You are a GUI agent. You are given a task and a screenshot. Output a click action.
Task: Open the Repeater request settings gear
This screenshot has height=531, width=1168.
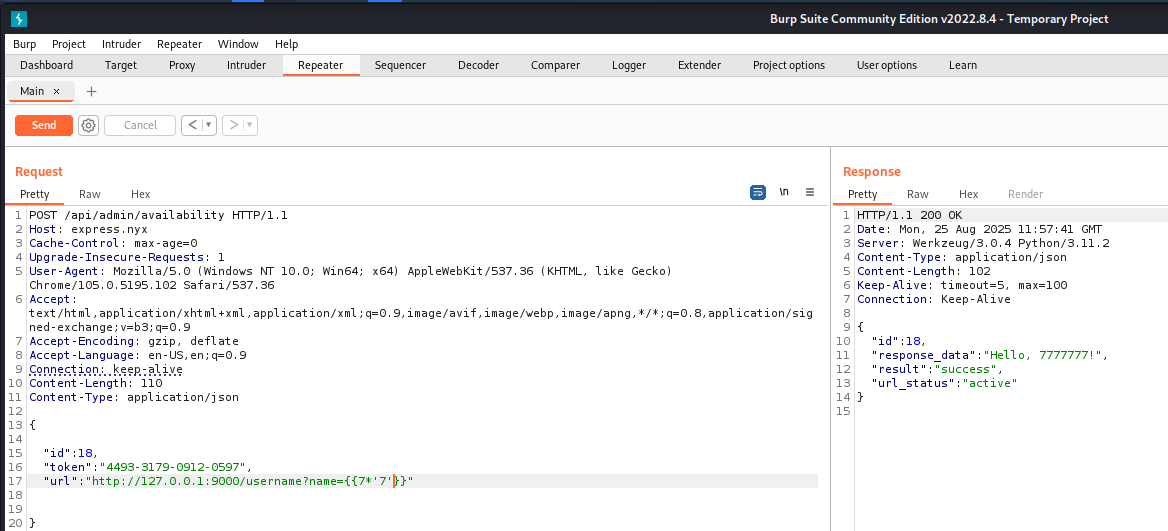tap(88, 125)
